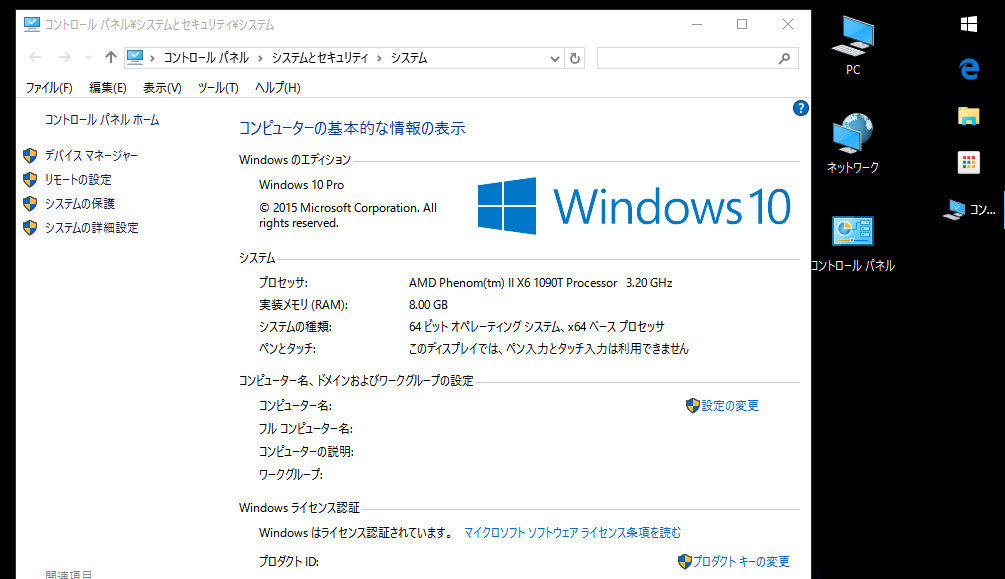Open the blue help question mark
Viewport: 1005px width, 579px height.
801,108
